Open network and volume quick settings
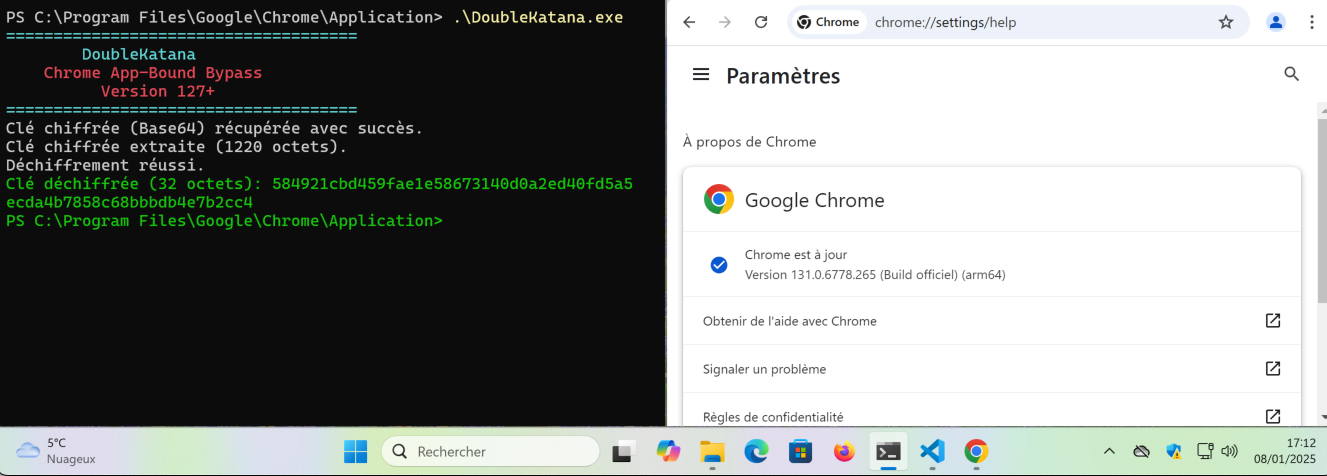Screen dimensions: 1327x476 coord(1217,452)
